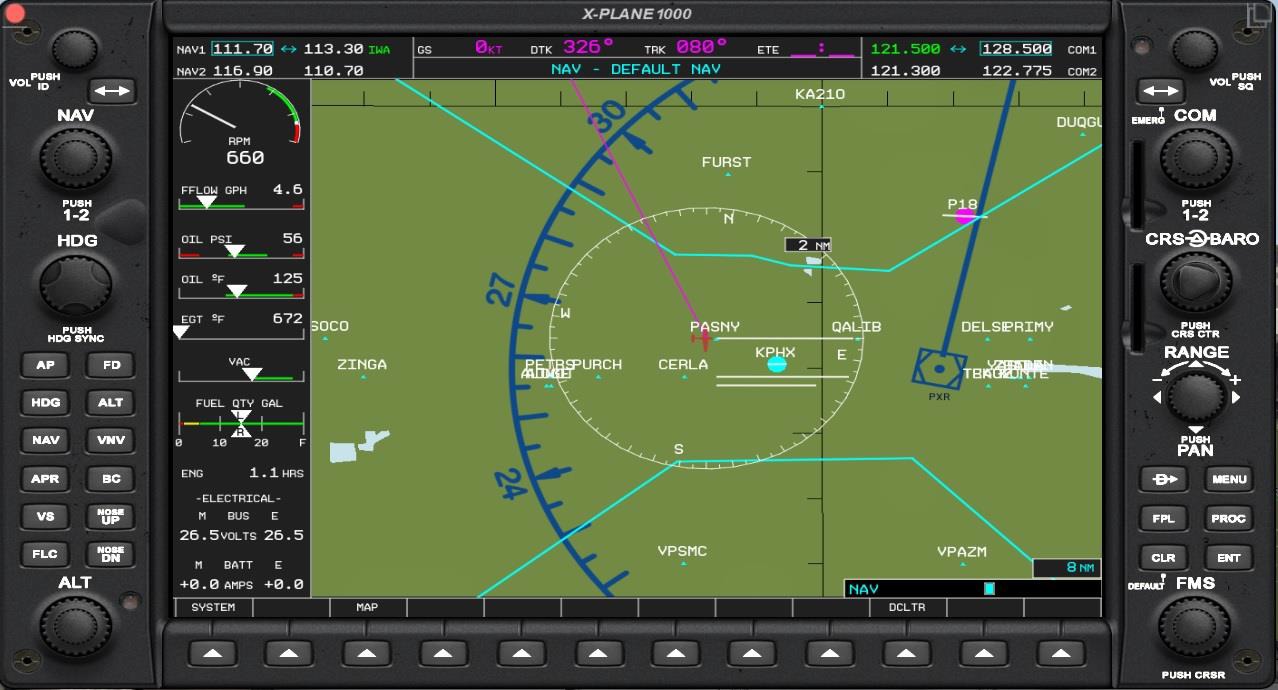The height and width of the screenshot is (690, 1278).
Task: Toggle the AP autopilot button
Action: pyautogui.click(x=46, y=365)
